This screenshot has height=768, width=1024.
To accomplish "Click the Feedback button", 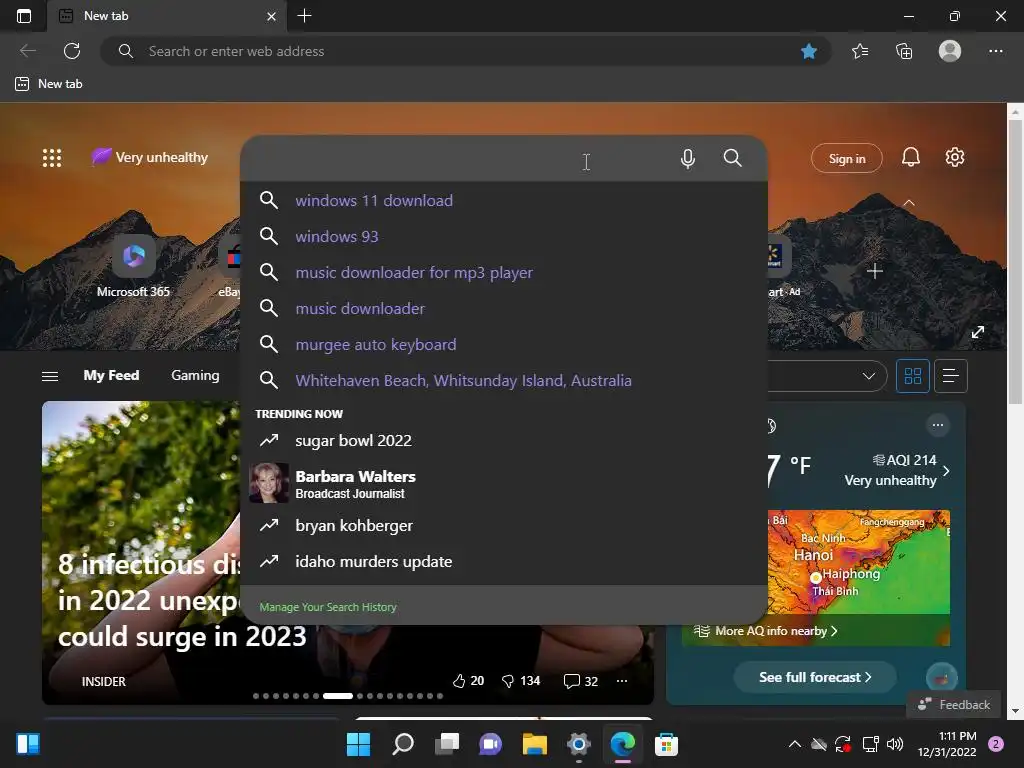I will pyautogui.click(x=953, y=705).
